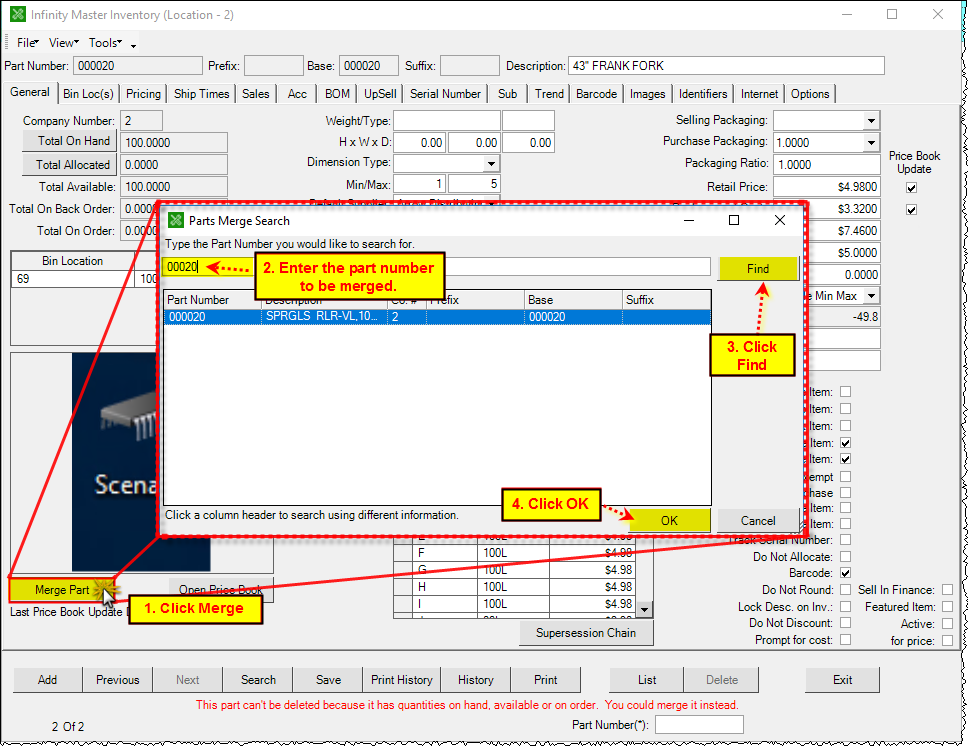Click the Suffix column header
968x746 pixels.
(x=667, y=300)
